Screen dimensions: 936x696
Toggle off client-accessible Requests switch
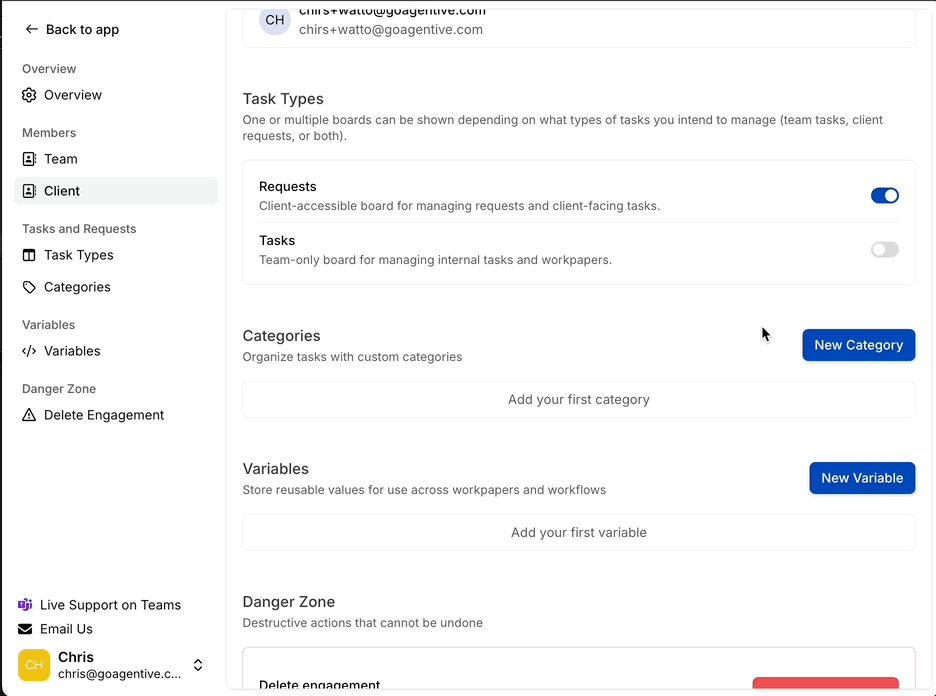pyautogui.click(x=884, y=195)
